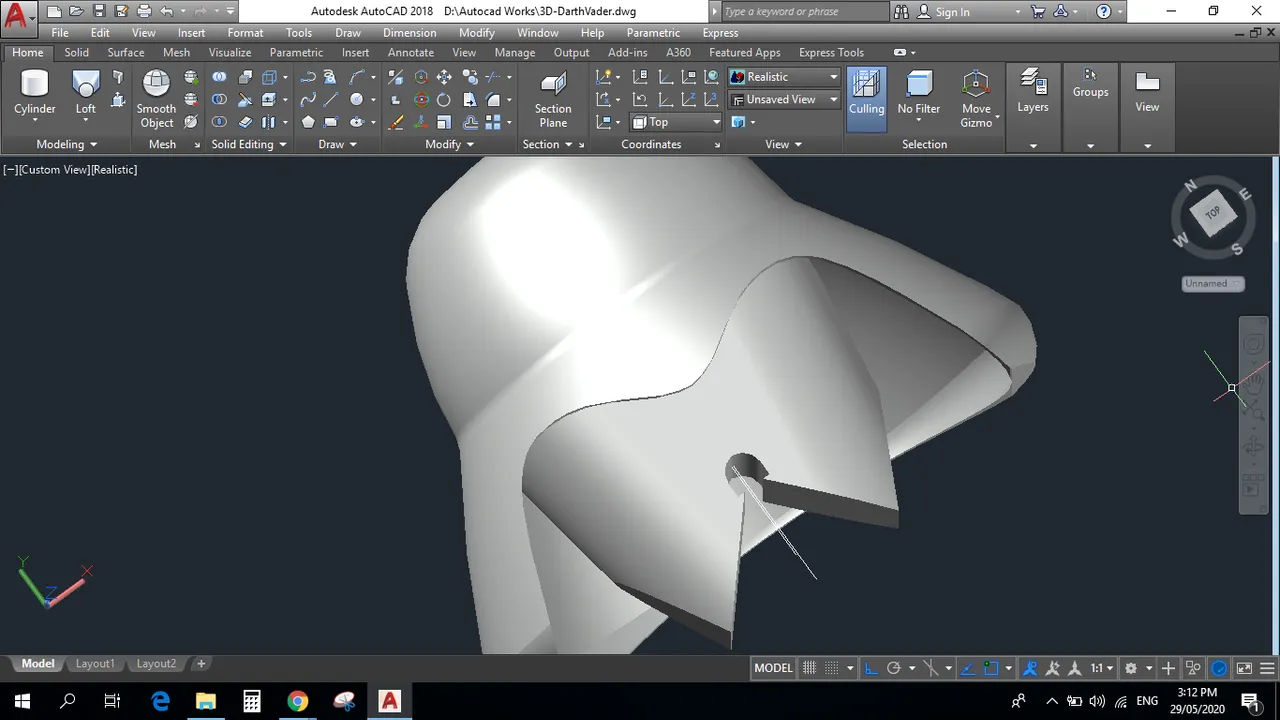Click the Solid Subtract icon
The height and width of the screenshot is (720, 1280).
pyautogui.click(x=219, y=99)
